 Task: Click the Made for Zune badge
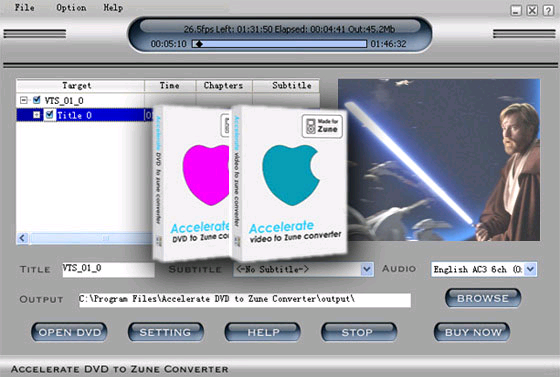[x=322, y=126]
